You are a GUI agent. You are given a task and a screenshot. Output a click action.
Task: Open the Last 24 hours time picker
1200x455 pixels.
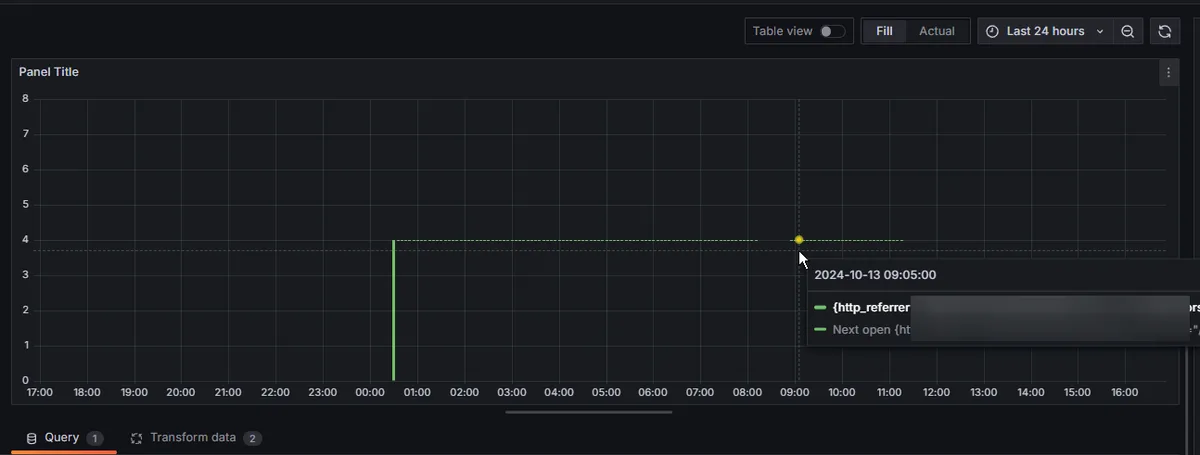(1045, 31)
